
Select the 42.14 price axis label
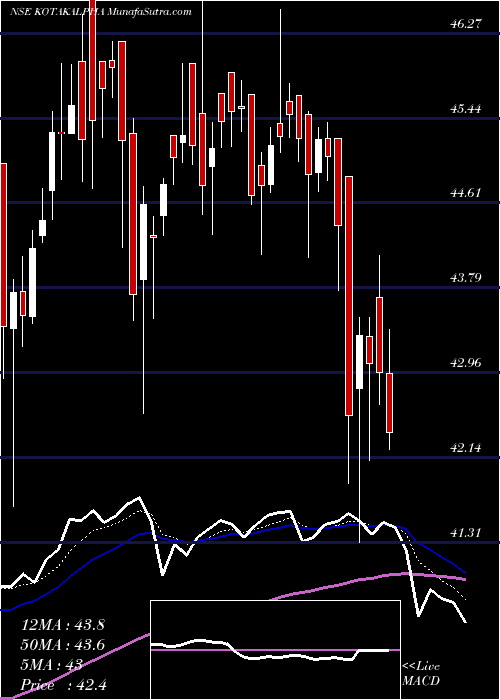pyautogui.click(x=465, y=448)
